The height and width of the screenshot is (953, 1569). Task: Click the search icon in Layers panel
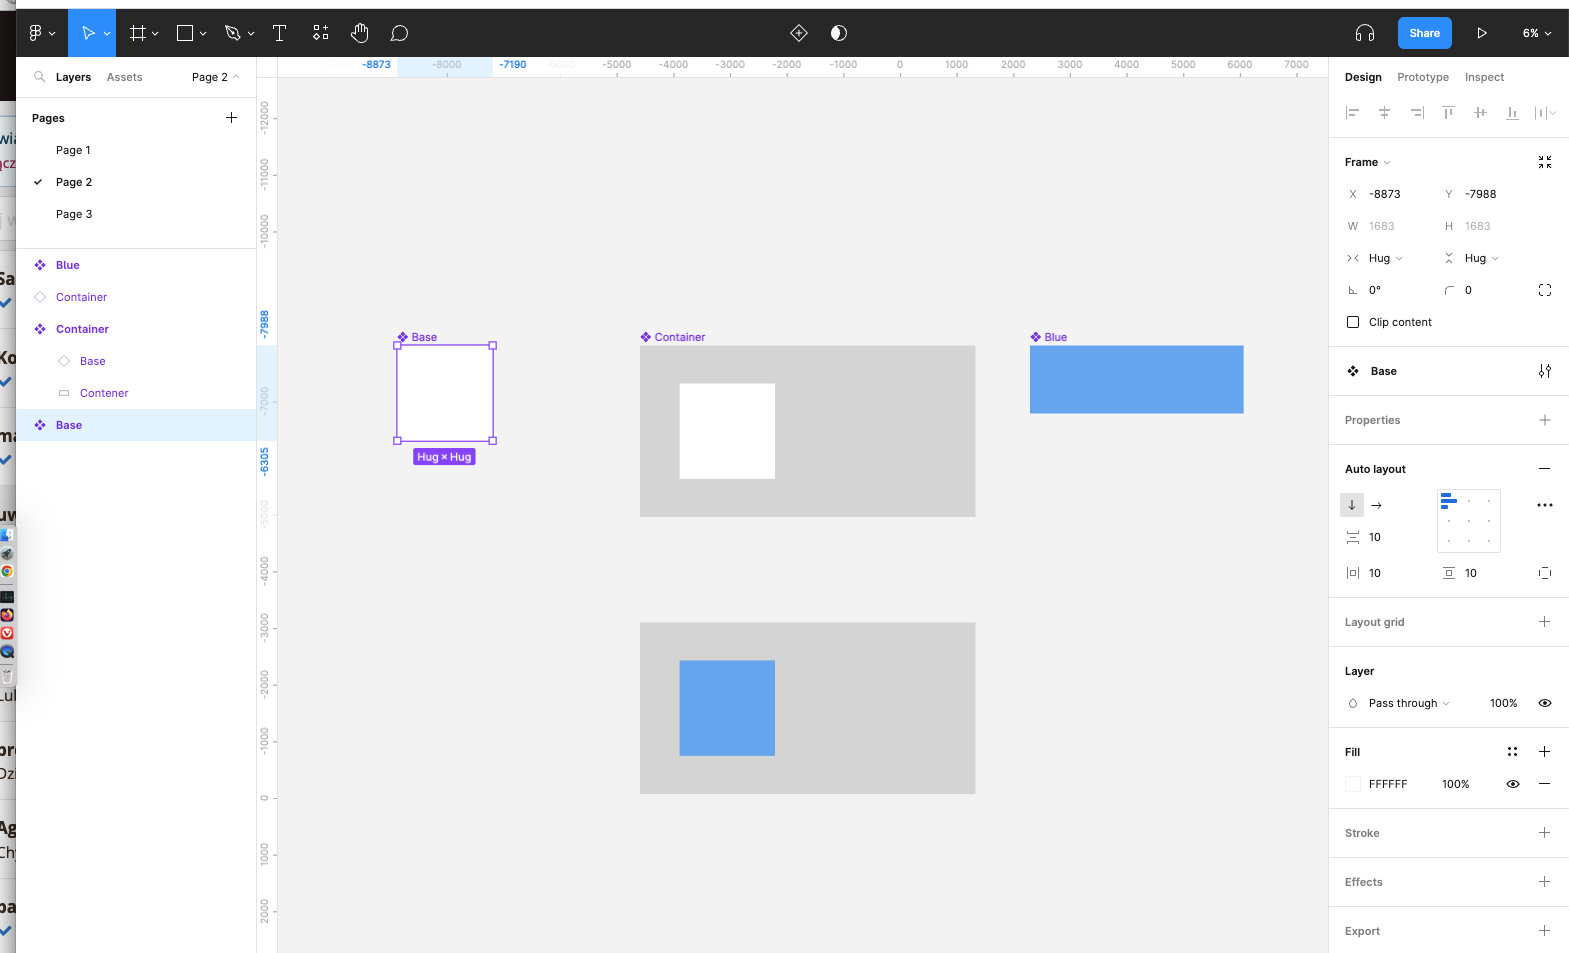click(40, 77)
